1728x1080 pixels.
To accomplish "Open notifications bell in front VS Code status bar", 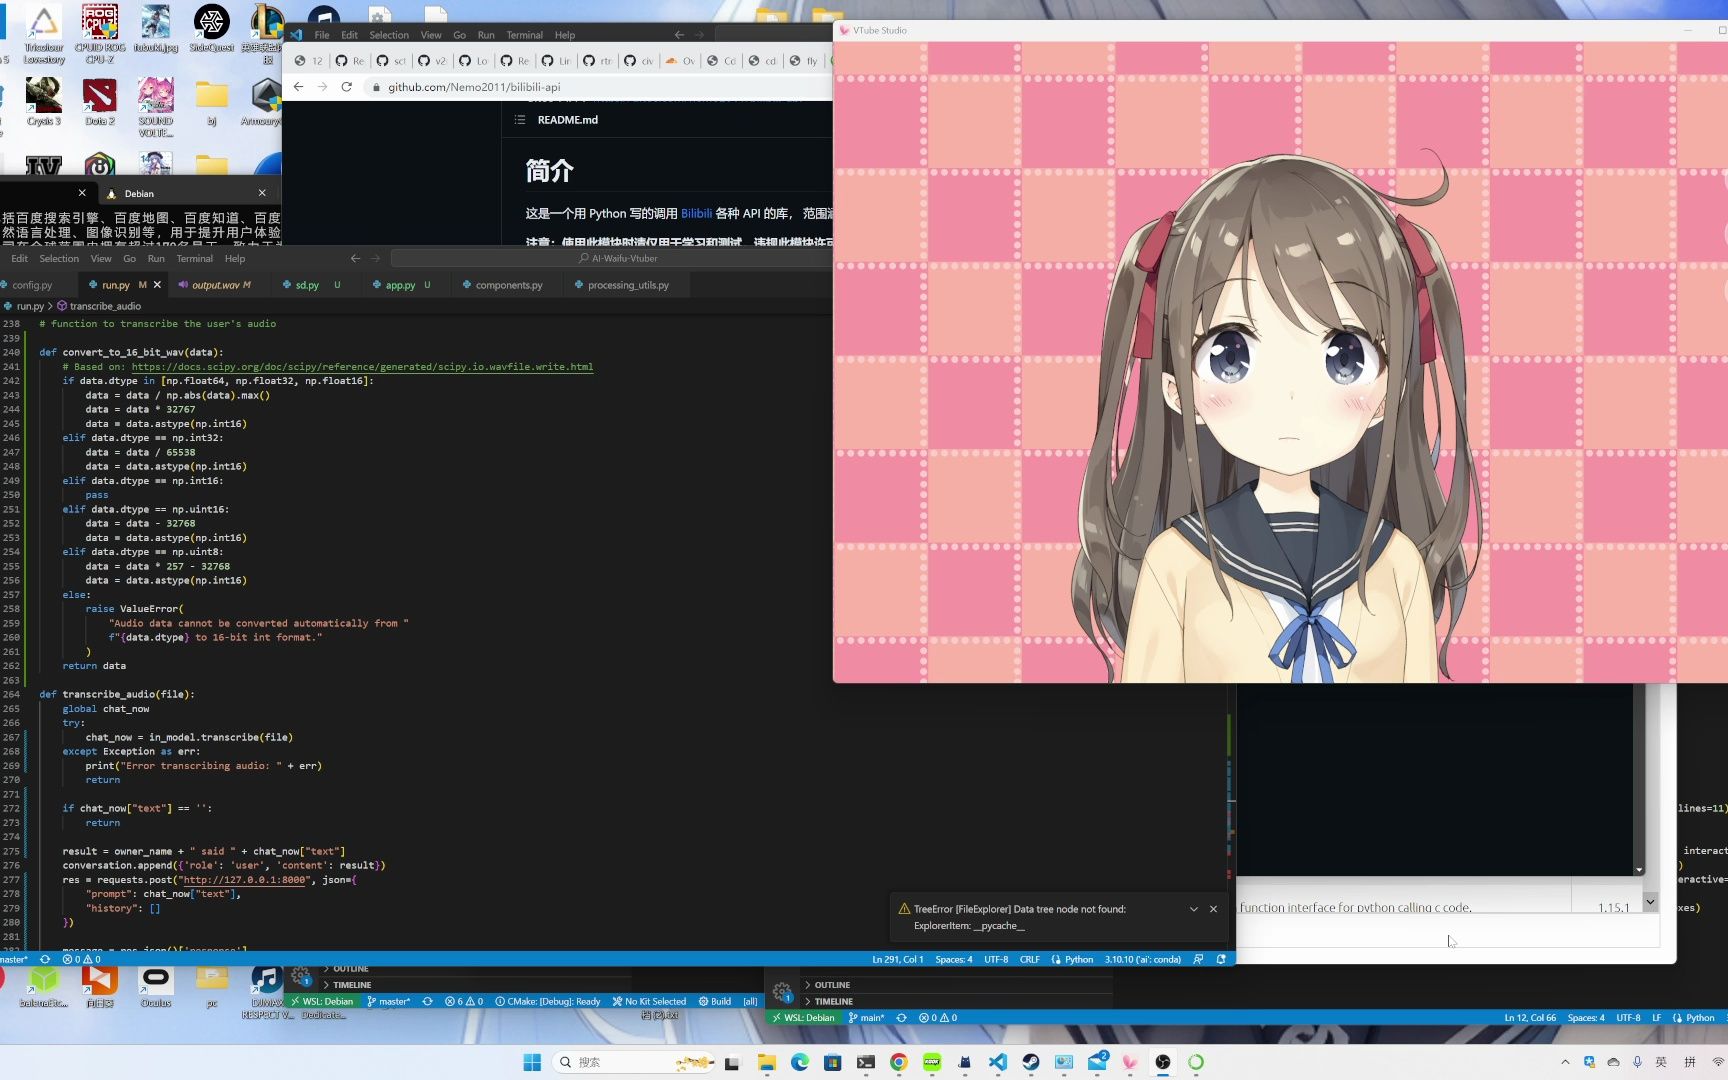I will [x=1221, y=960].
